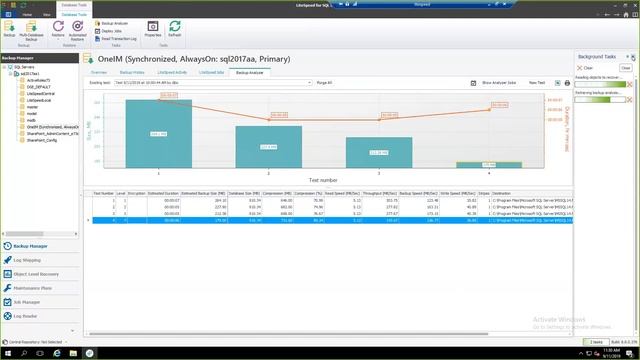640x360 pixels.
Task: Open the Restore button dropdown arrow
Action: click(x=58, y=39)
